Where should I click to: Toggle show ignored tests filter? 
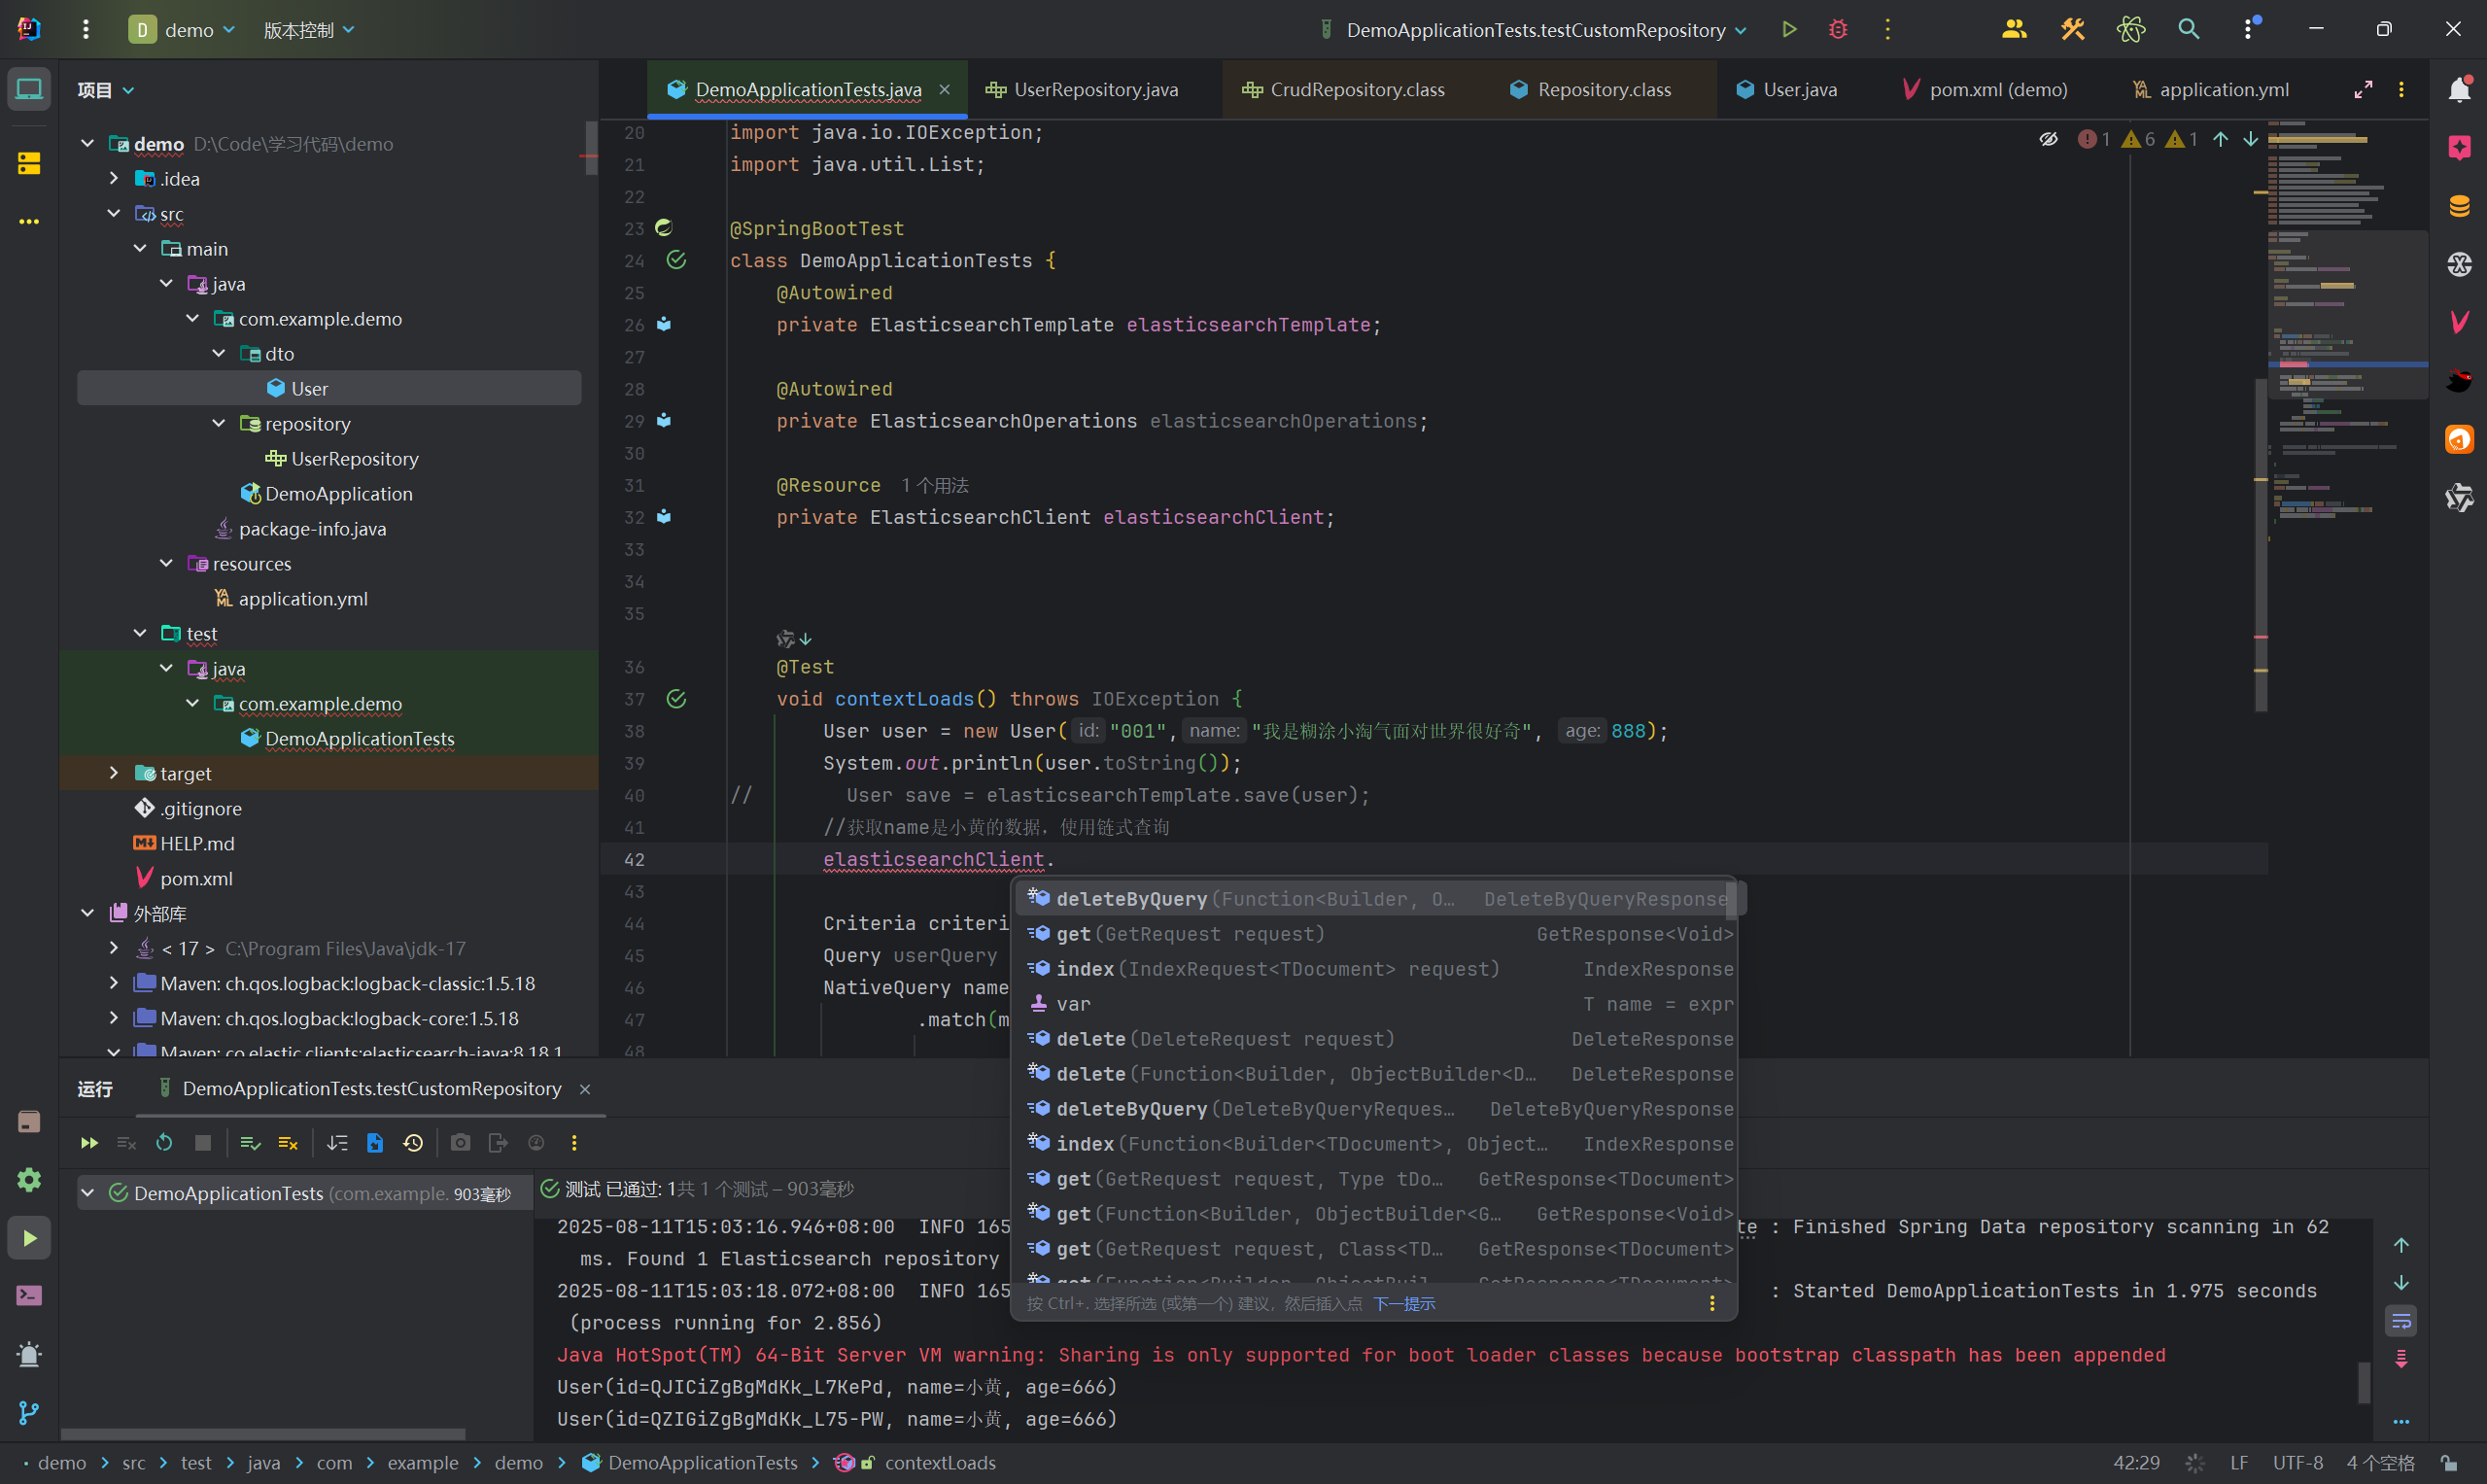pyautogui.click(x=288, y=1143)
